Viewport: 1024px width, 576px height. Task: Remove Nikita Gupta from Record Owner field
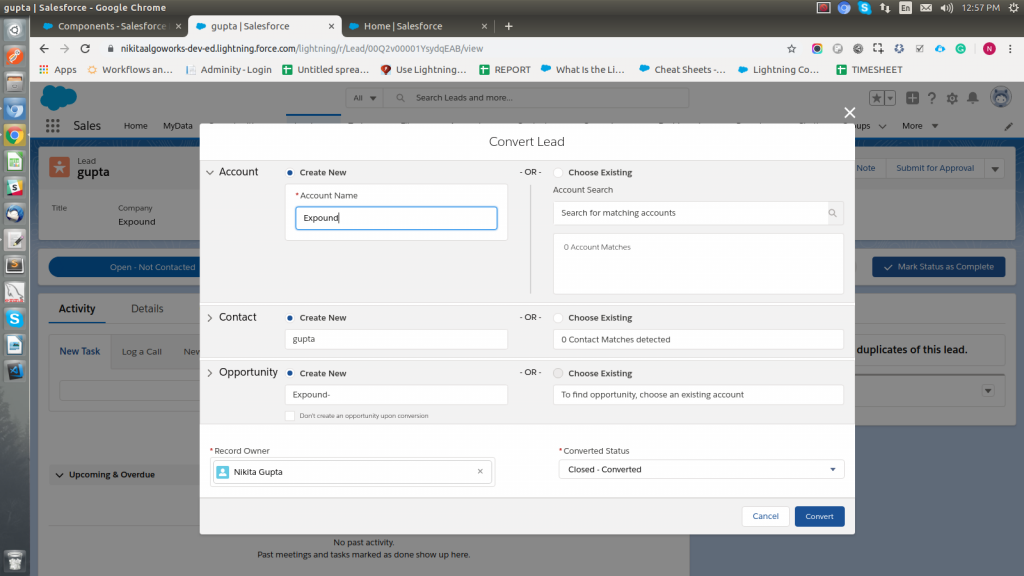(x=480, y=472)
